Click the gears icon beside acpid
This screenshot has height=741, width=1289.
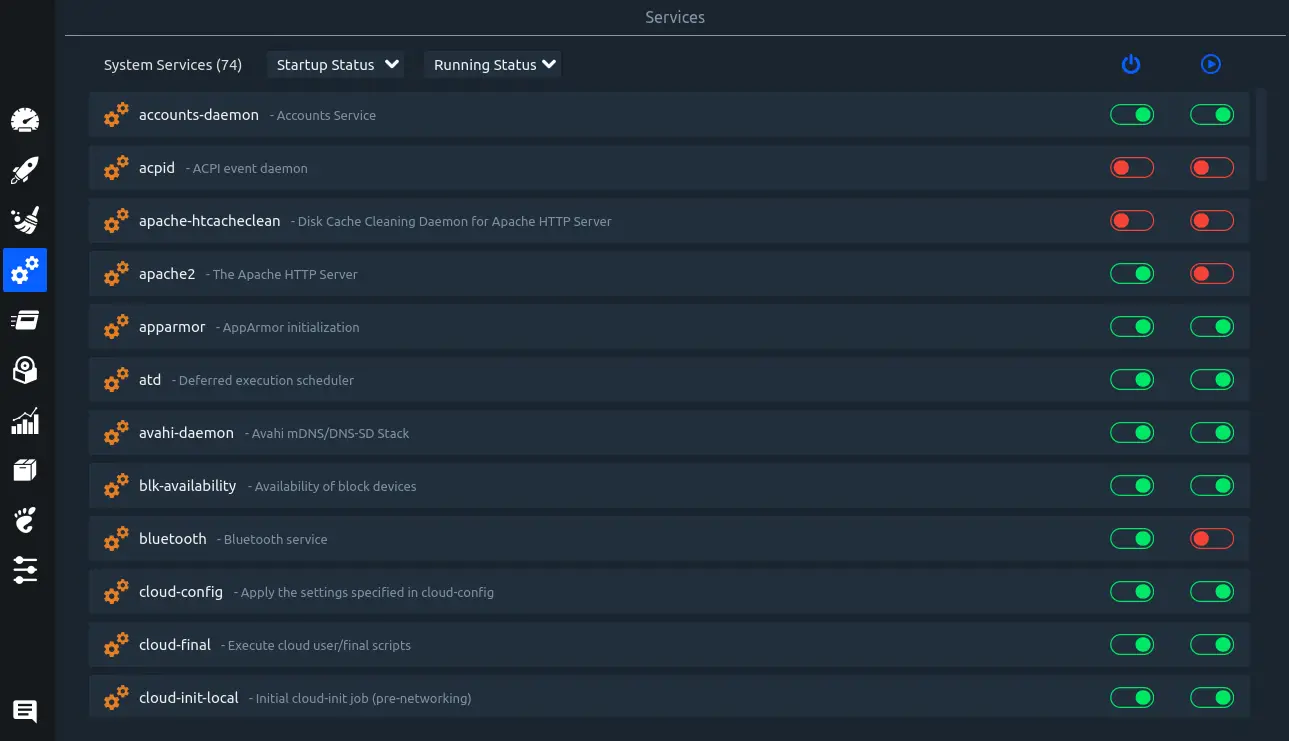(x=116, y=168)
